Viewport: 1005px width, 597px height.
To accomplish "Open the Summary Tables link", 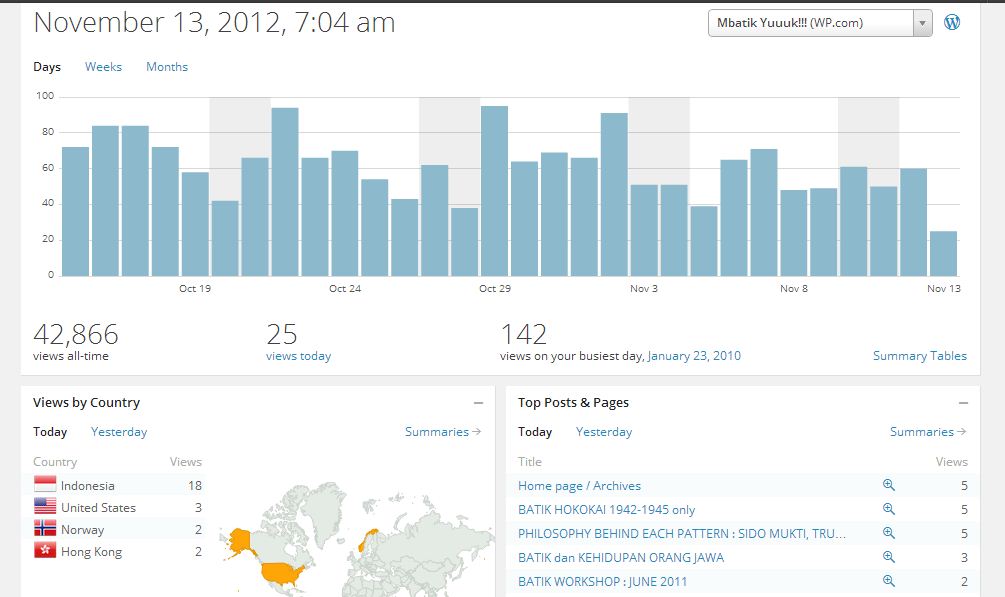I will pos(919,356).
